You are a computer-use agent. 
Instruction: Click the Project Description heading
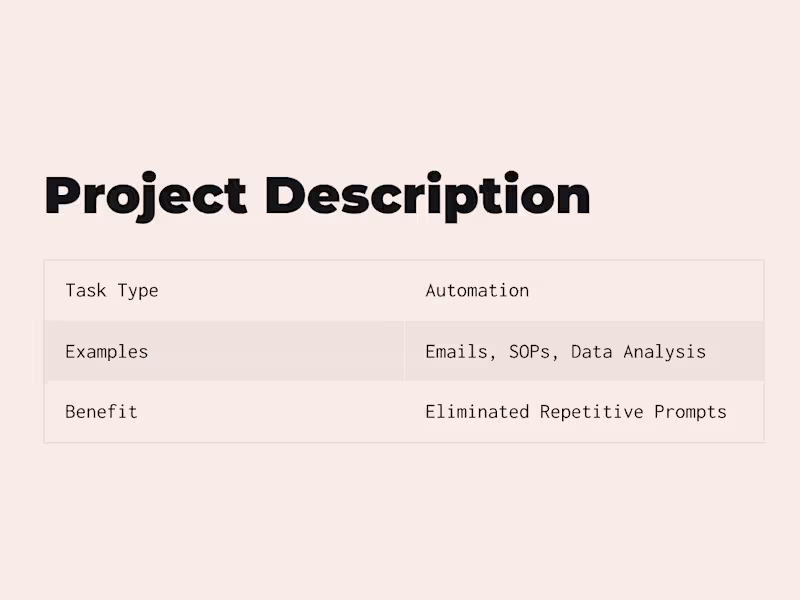tap(317, 196)
